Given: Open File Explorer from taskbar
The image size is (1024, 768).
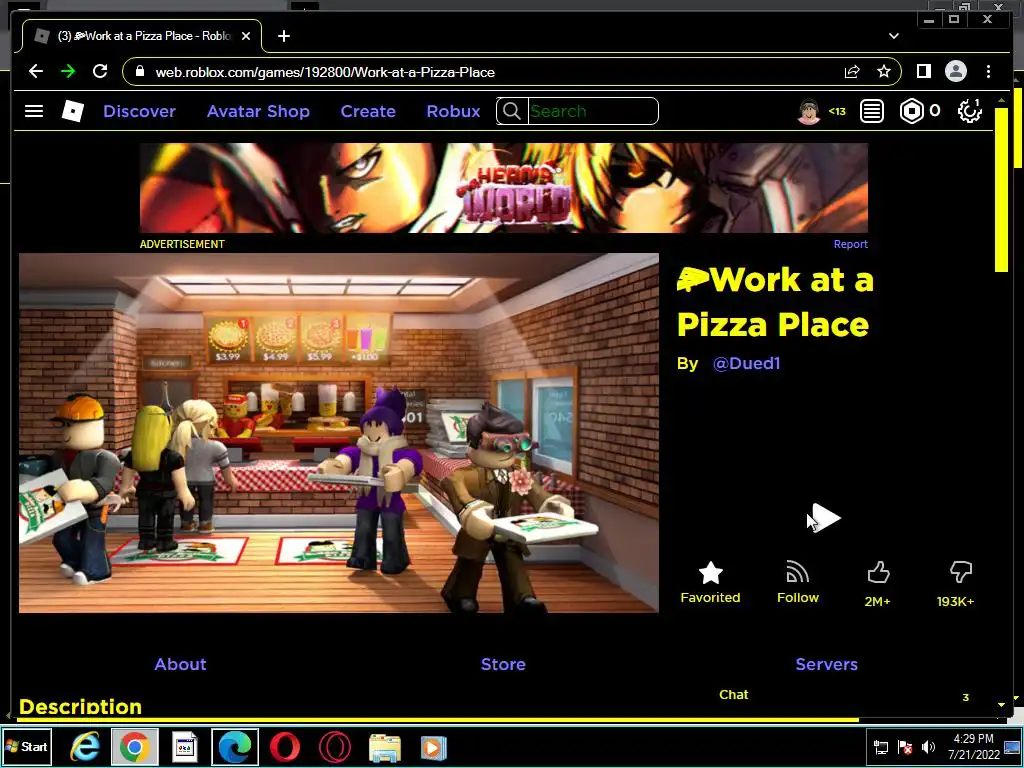Looking at the screenshot, I should click(385, 748).
